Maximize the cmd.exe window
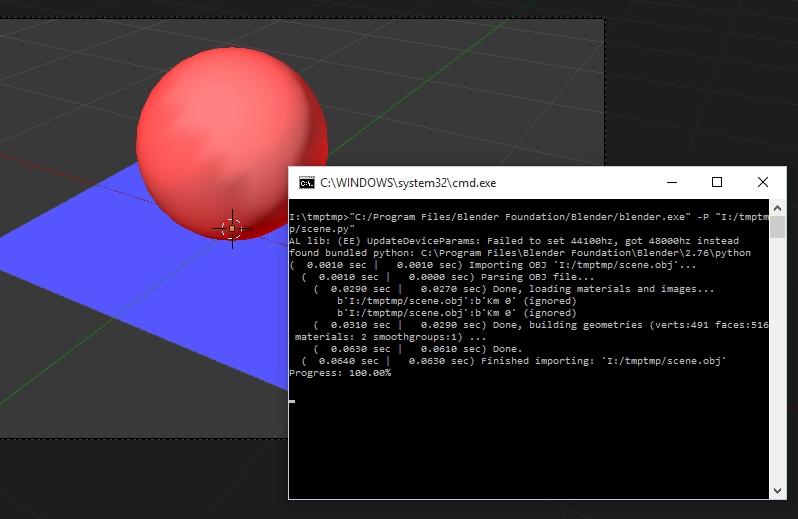This screenshot has height=519, width=798. 717,182
